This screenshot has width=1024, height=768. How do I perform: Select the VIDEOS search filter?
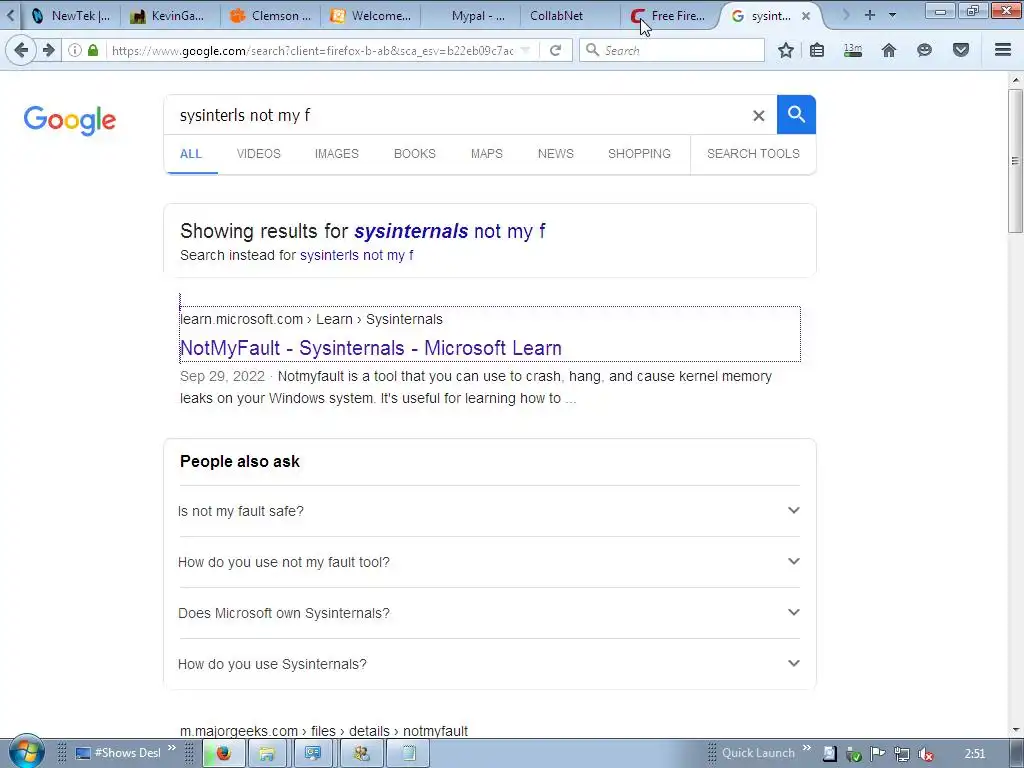coord(259,153)
